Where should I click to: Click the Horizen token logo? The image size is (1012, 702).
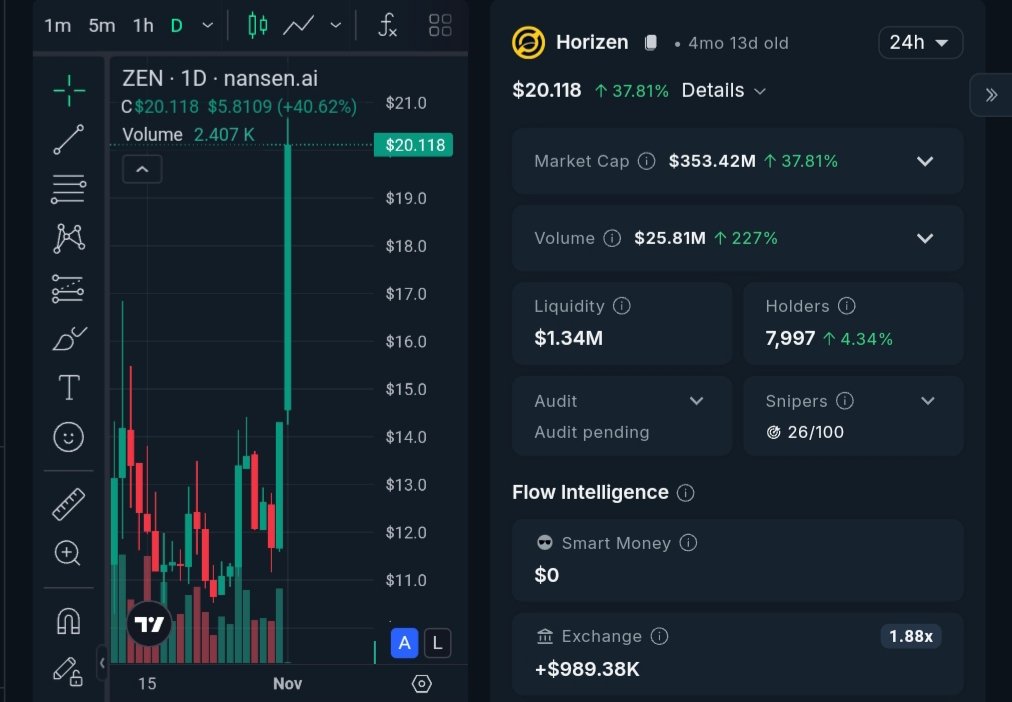tap(529, 43)
